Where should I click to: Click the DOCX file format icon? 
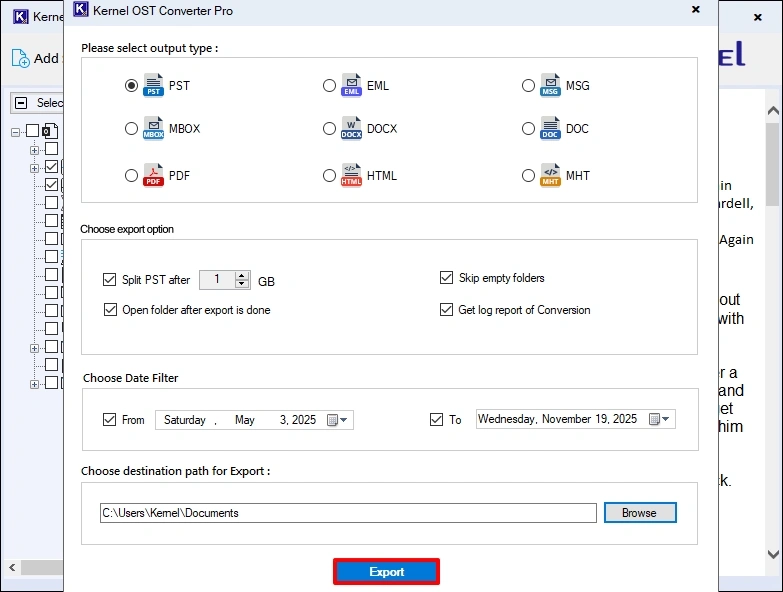[352, 128]
